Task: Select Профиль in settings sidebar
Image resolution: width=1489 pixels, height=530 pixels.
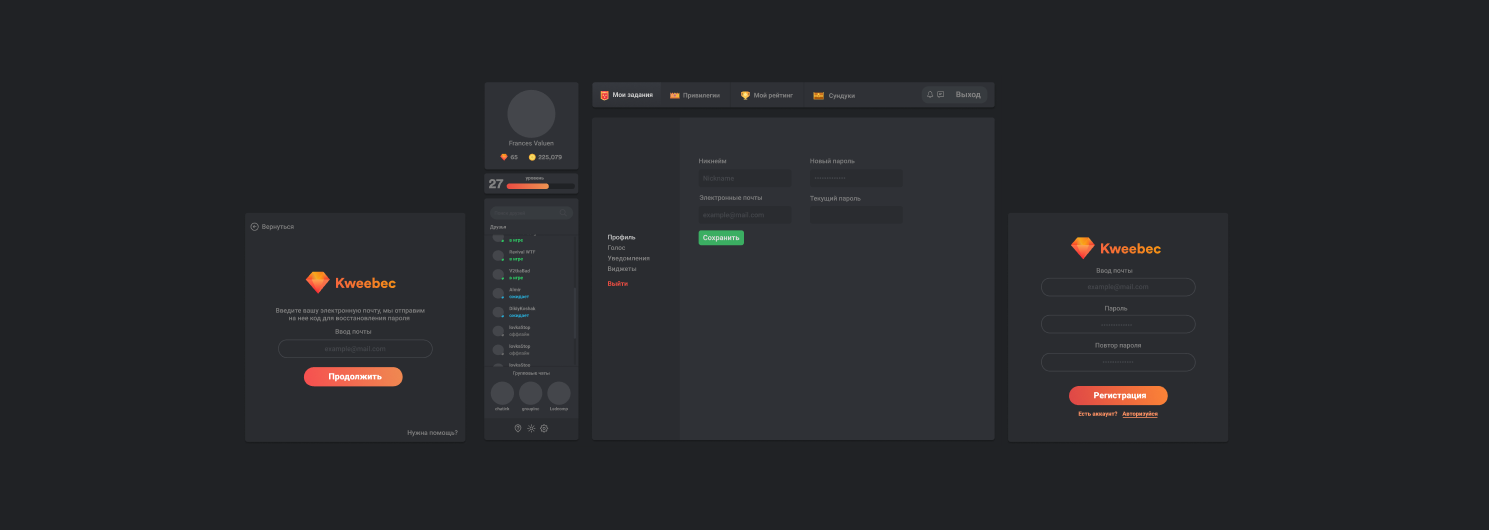Action: (x=621, y=237)
